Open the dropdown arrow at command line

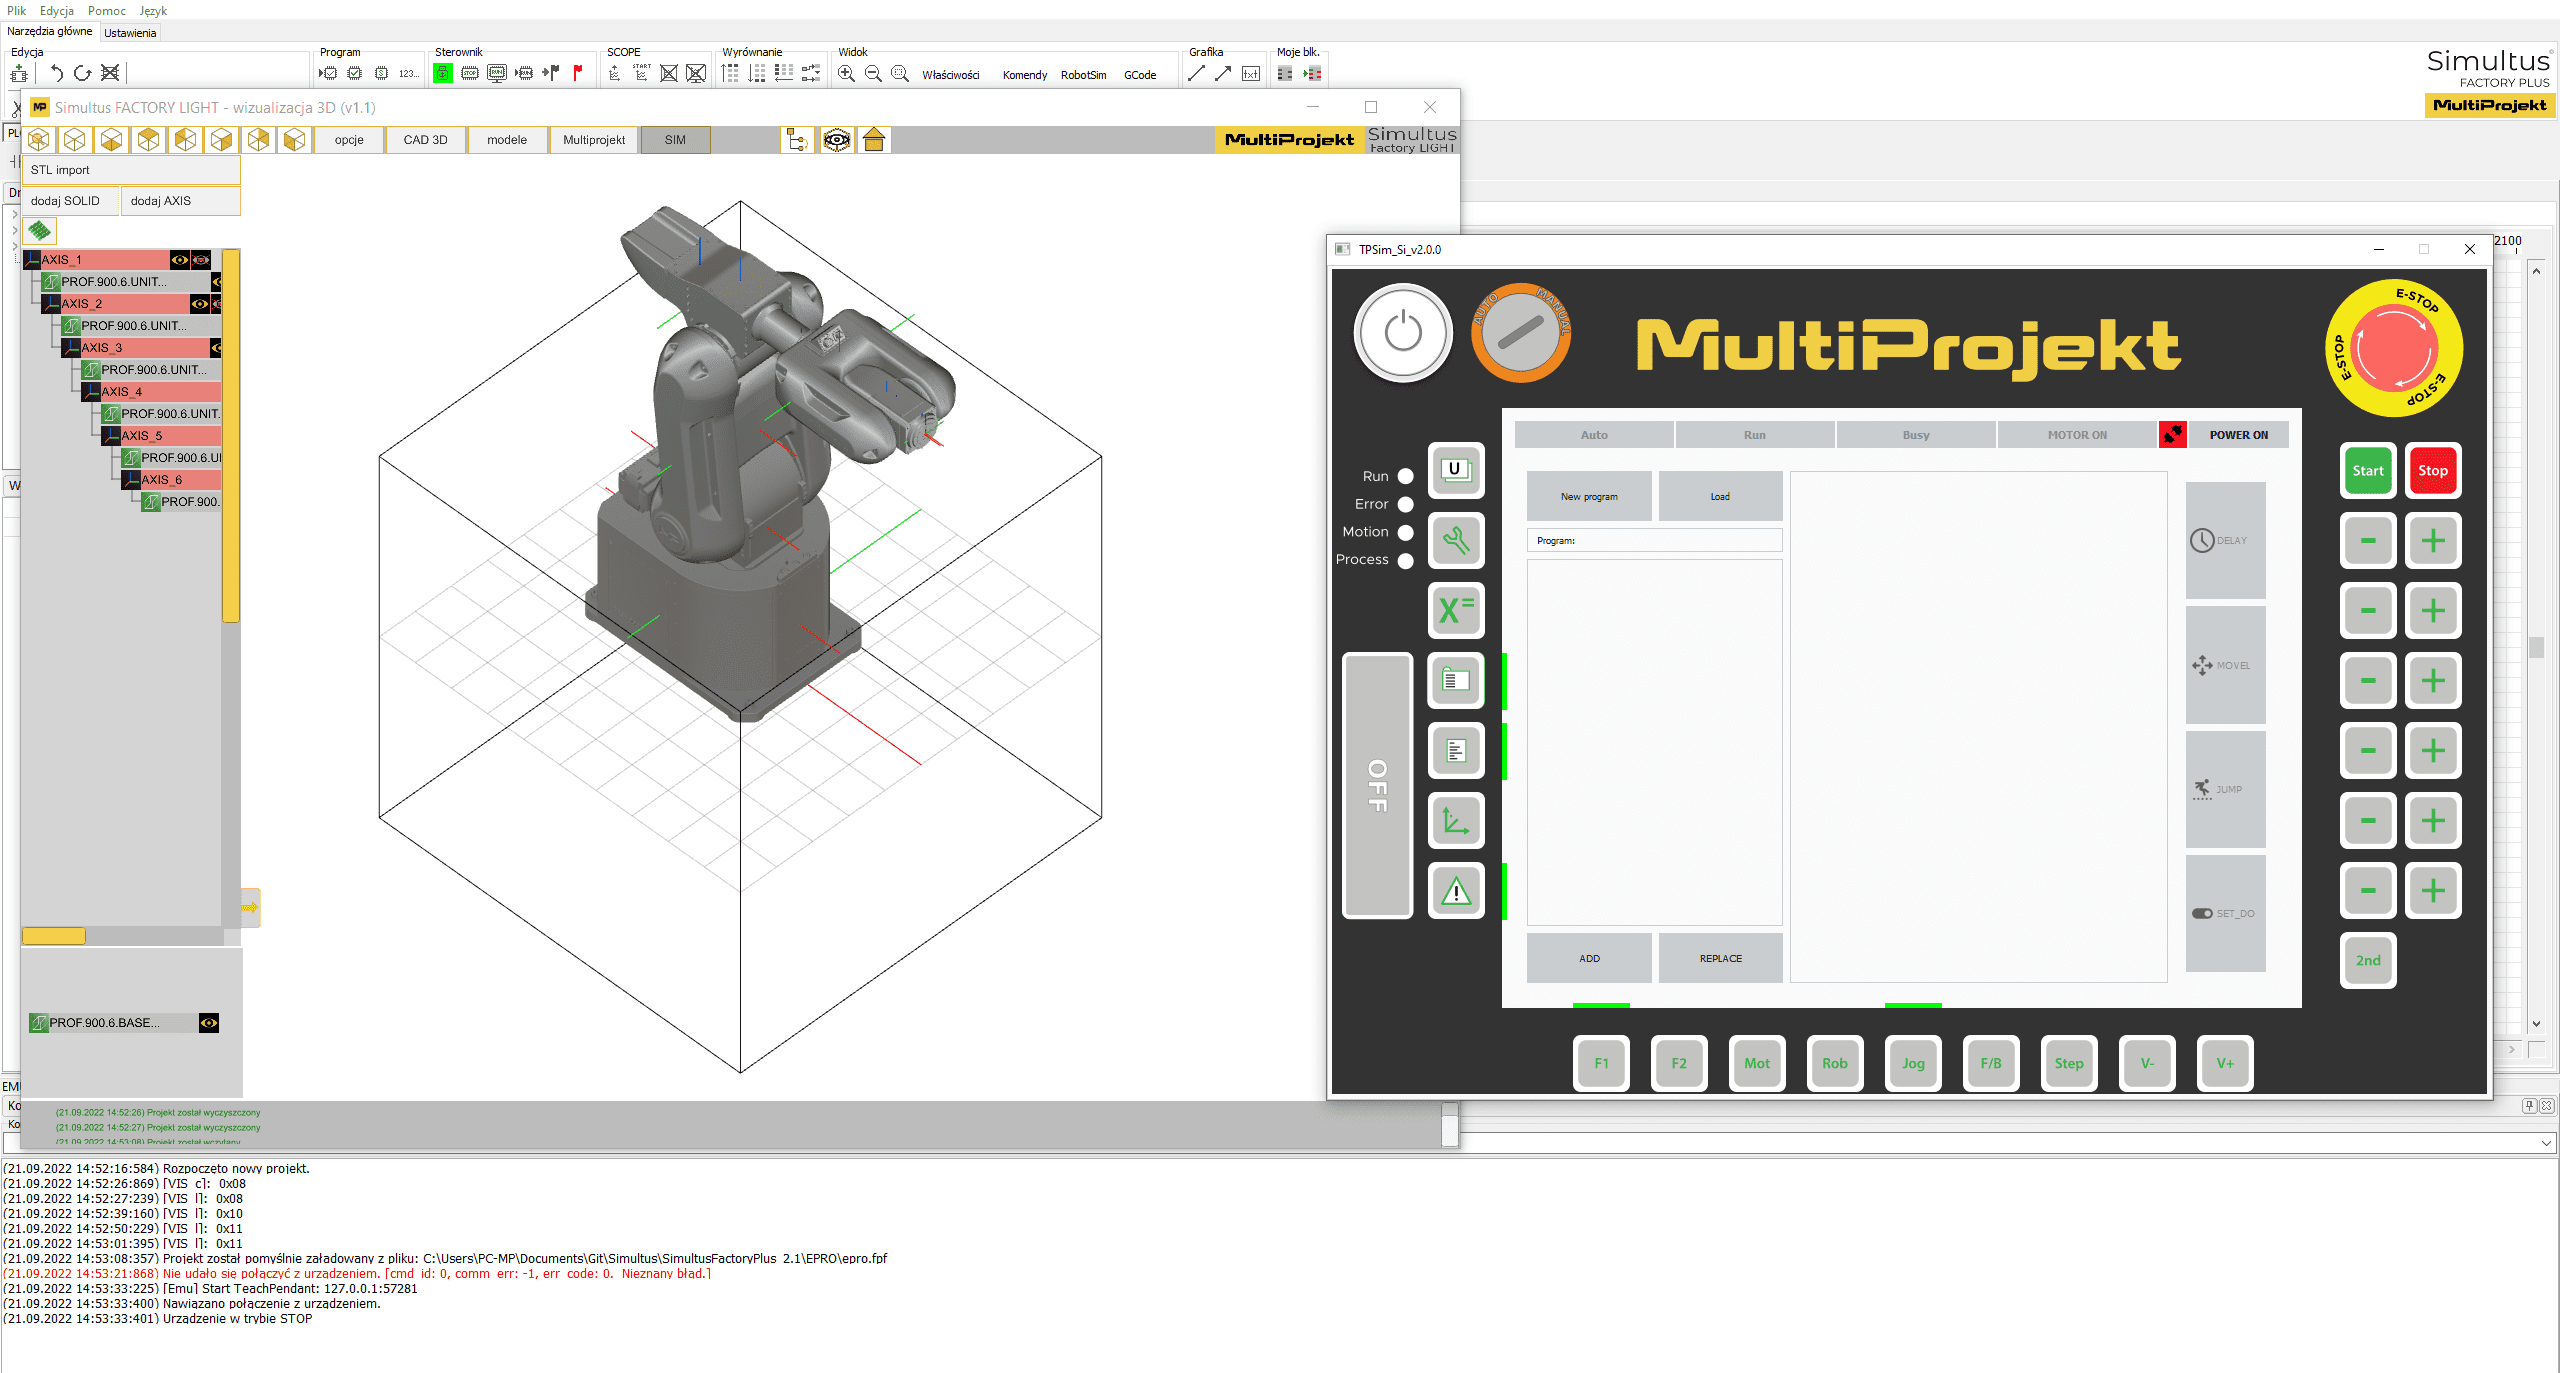tap(2546, 1143)
